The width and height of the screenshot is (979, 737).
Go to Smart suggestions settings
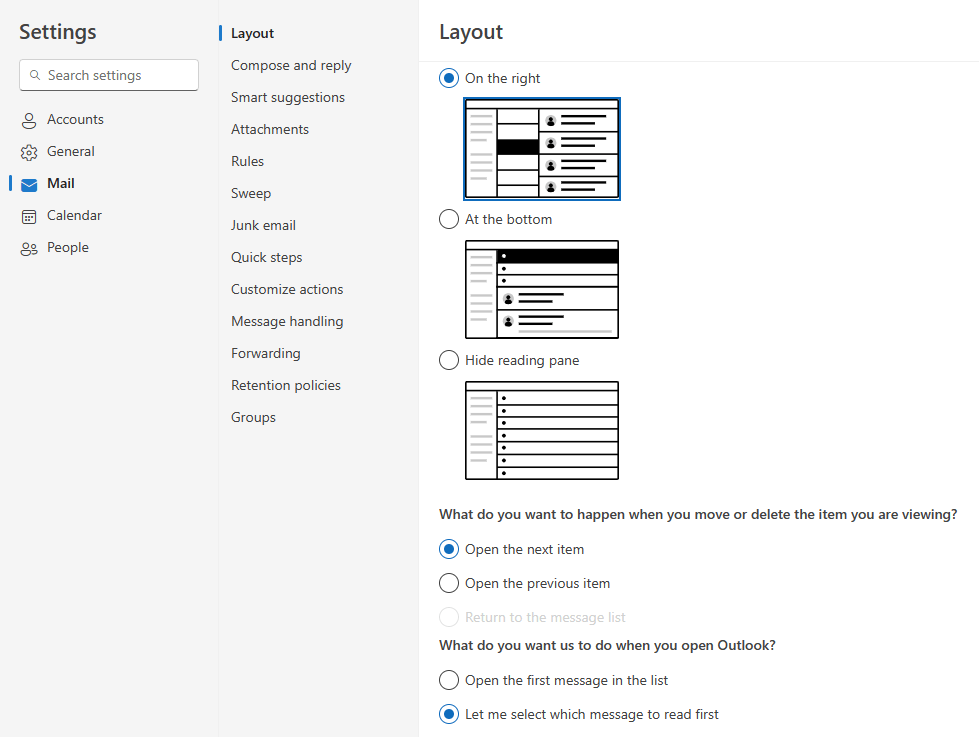click(288, 97)
